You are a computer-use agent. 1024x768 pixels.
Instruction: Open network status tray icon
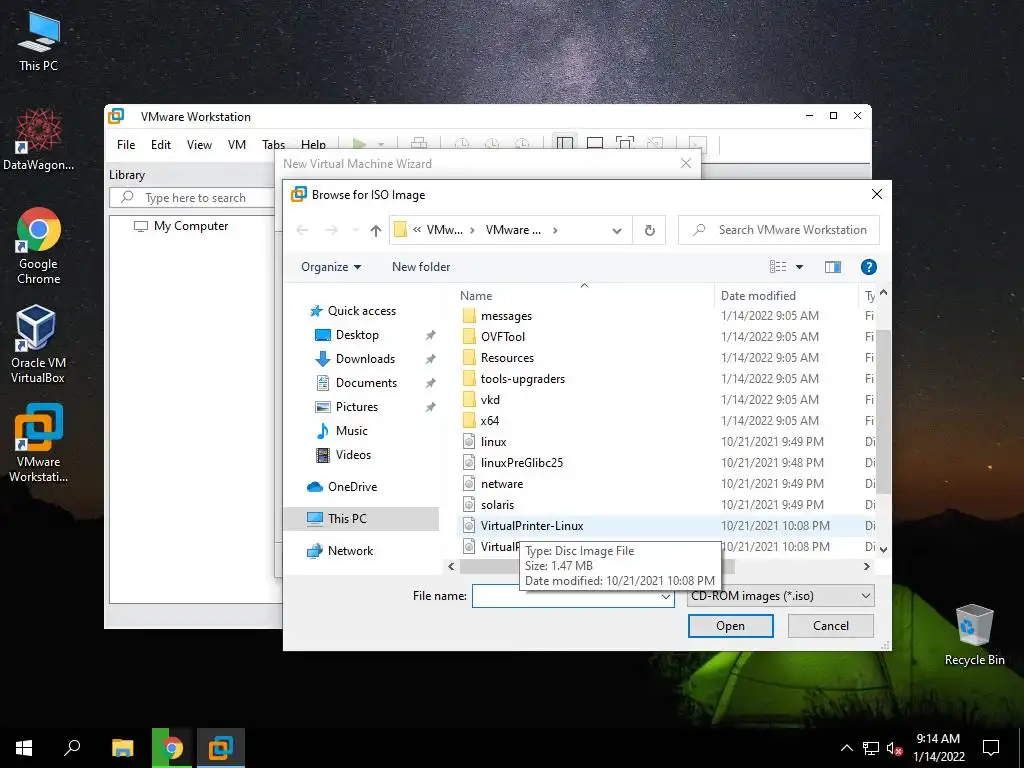871,748
